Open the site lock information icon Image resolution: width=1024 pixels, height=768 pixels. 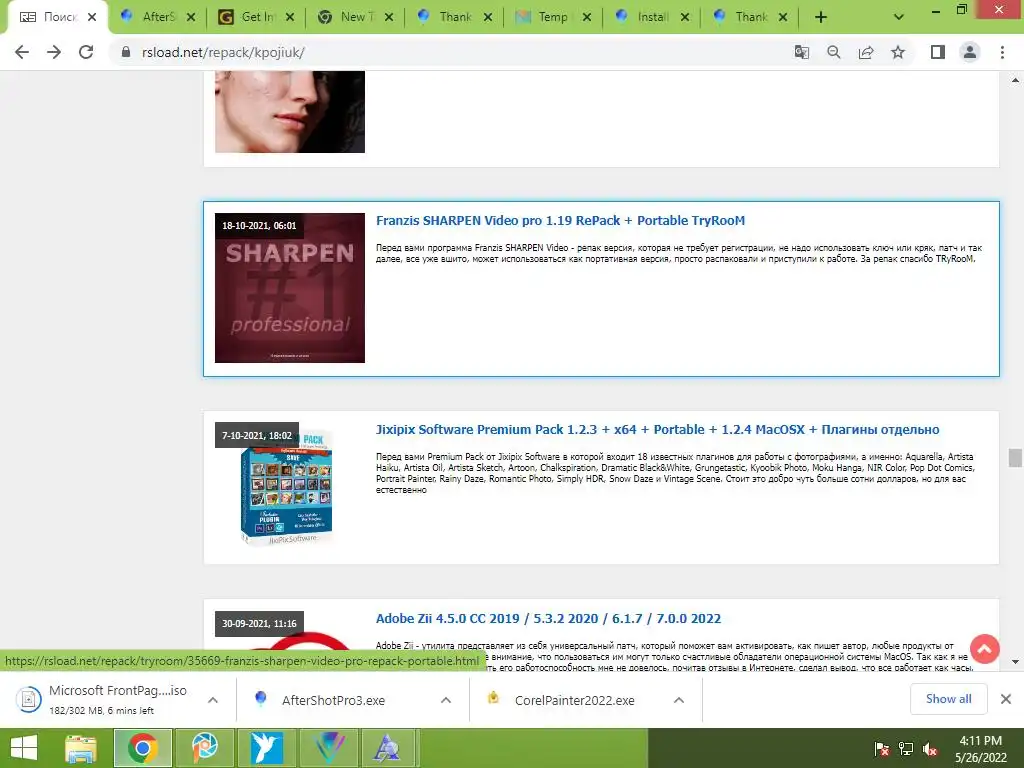(126, 52)
